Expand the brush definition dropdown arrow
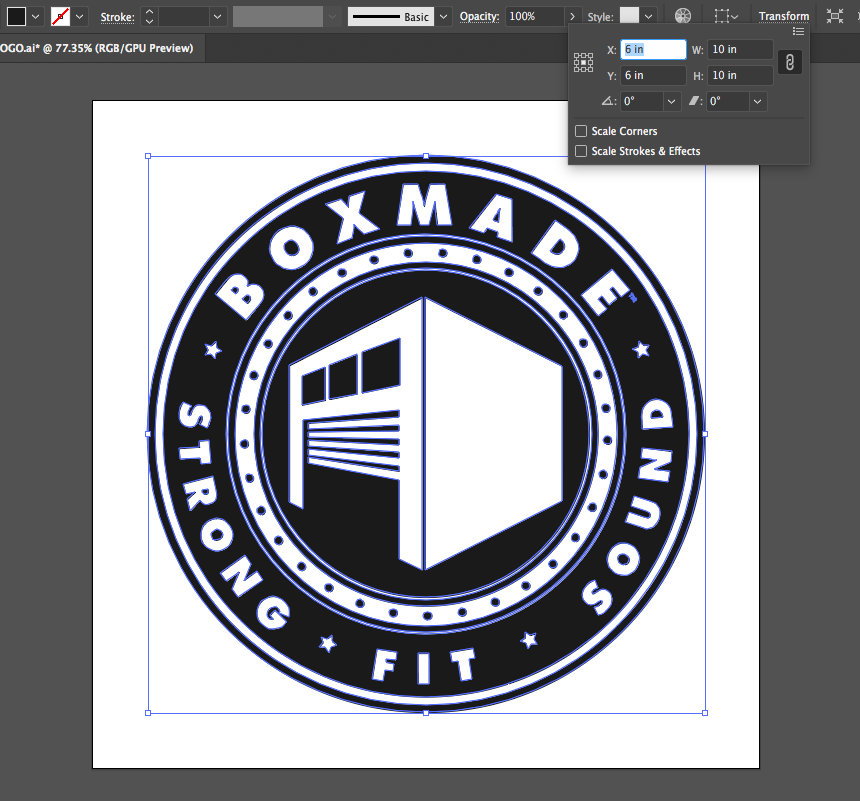860x801 pixels. coord(443,16)
